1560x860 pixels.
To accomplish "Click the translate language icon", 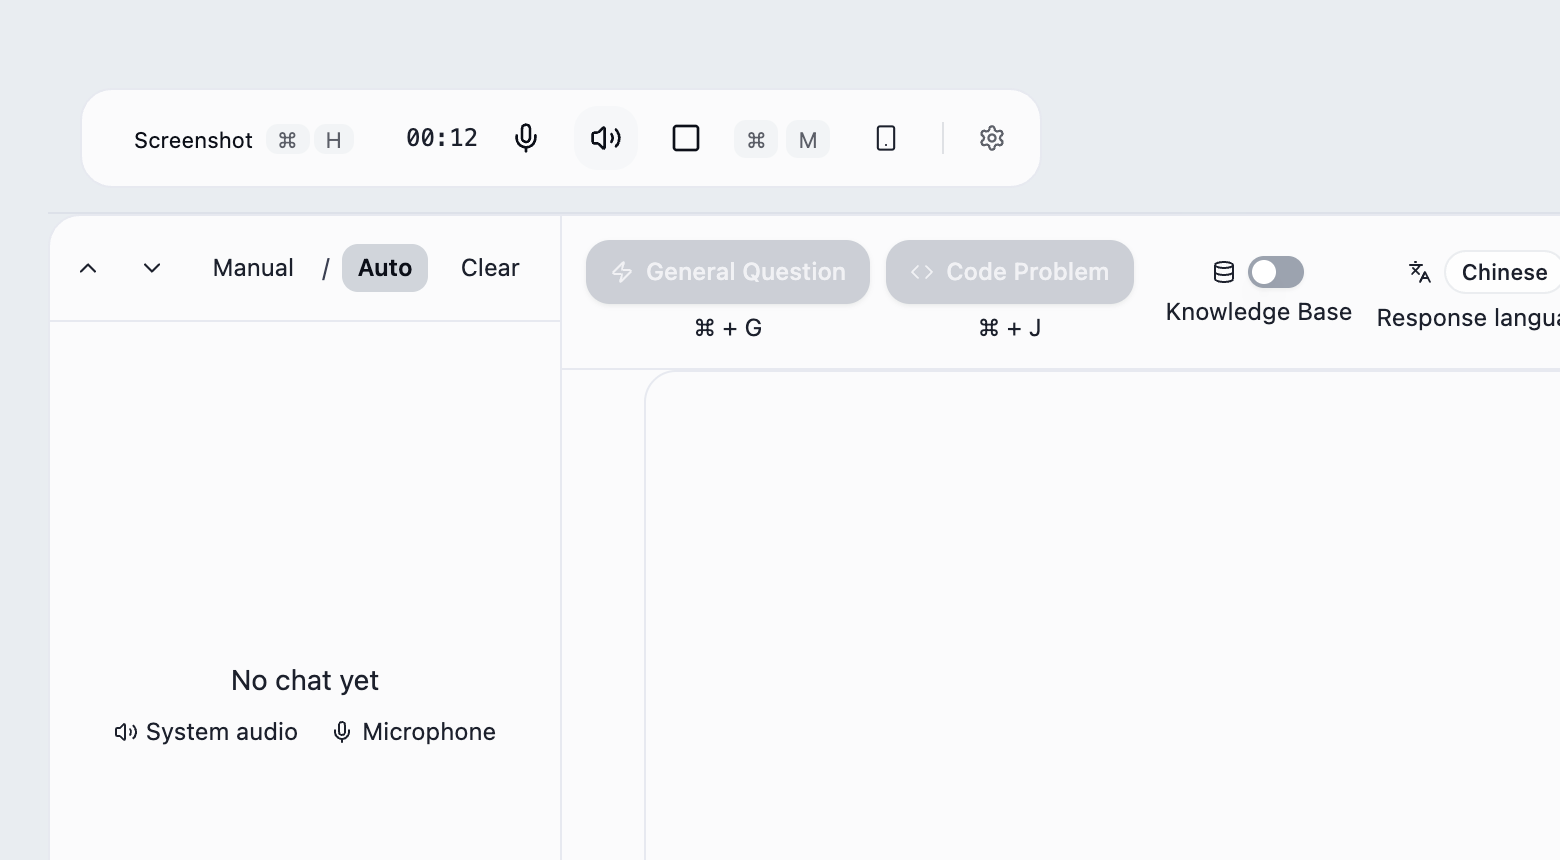I will [1420, 272].
